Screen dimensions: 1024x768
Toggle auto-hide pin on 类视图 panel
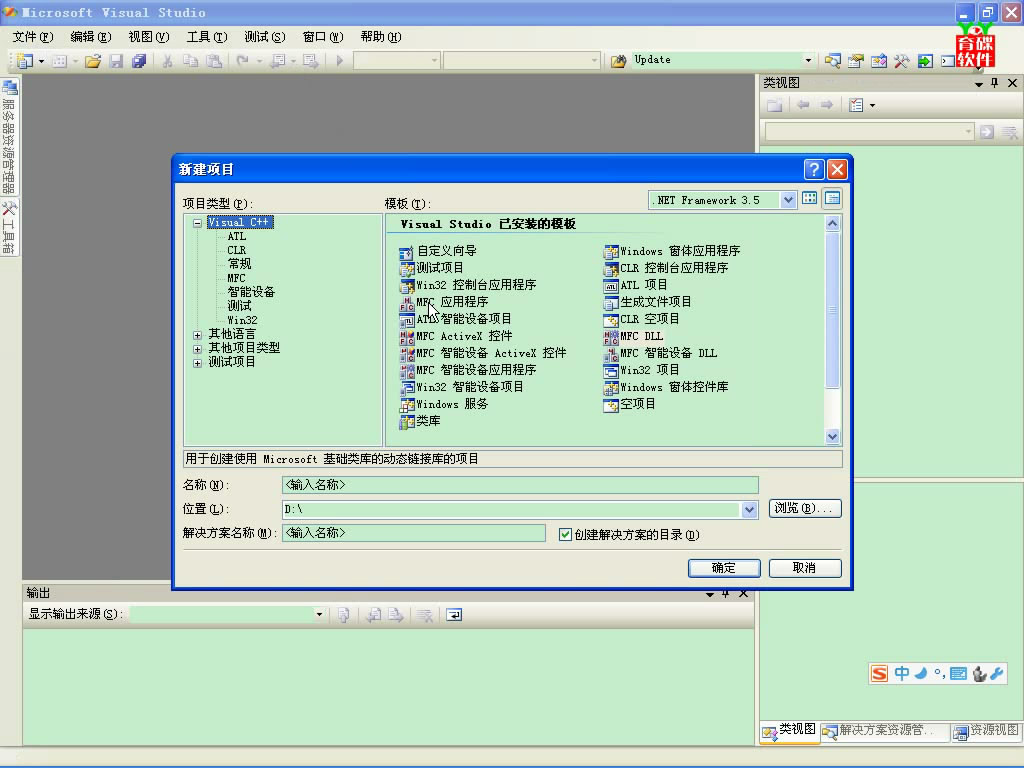coord(995,83)
